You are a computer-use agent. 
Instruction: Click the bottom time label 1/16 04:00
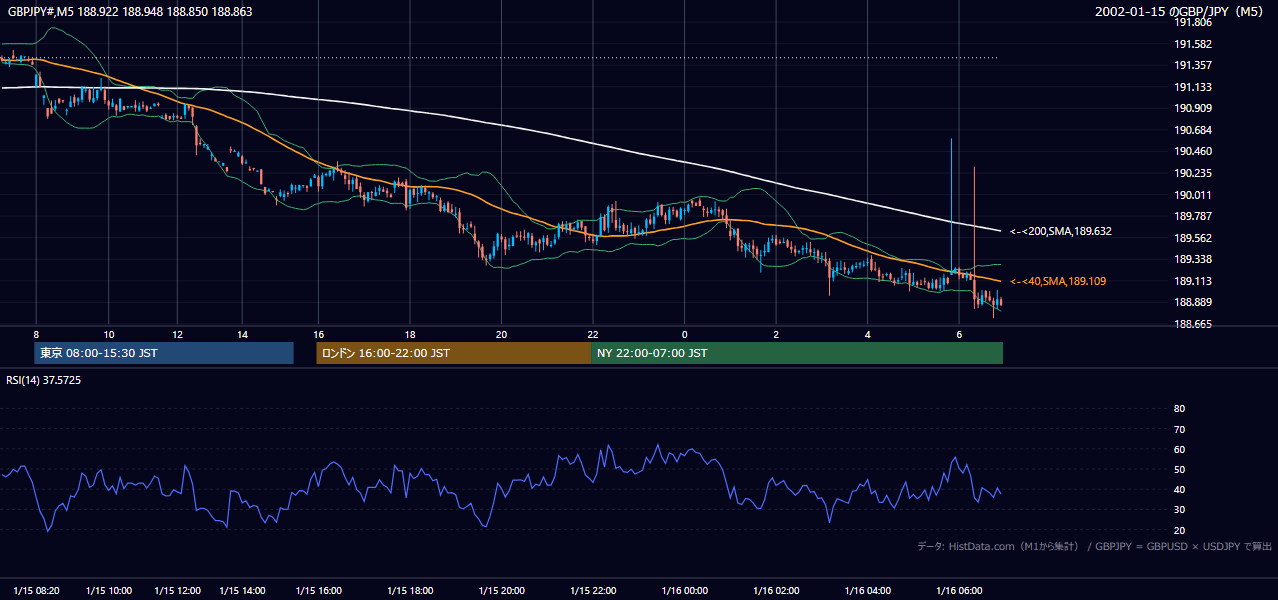pos(868,591)
